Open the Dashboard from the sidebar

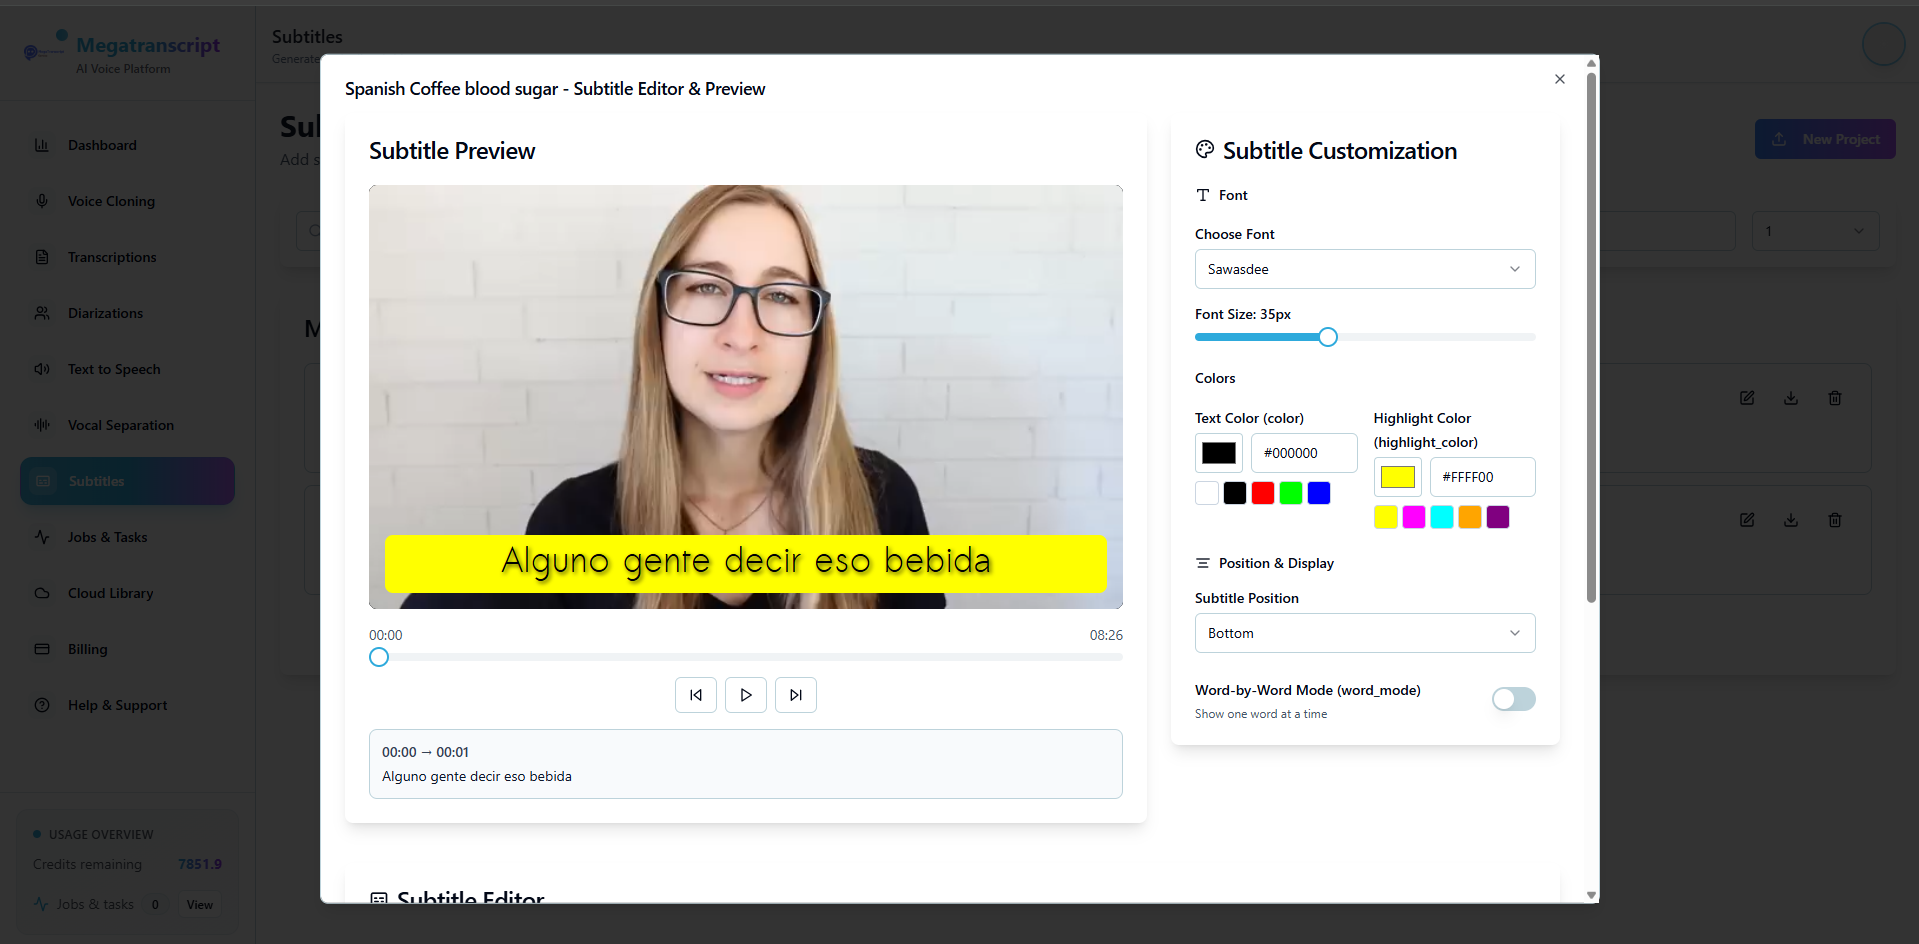(101, 145)
